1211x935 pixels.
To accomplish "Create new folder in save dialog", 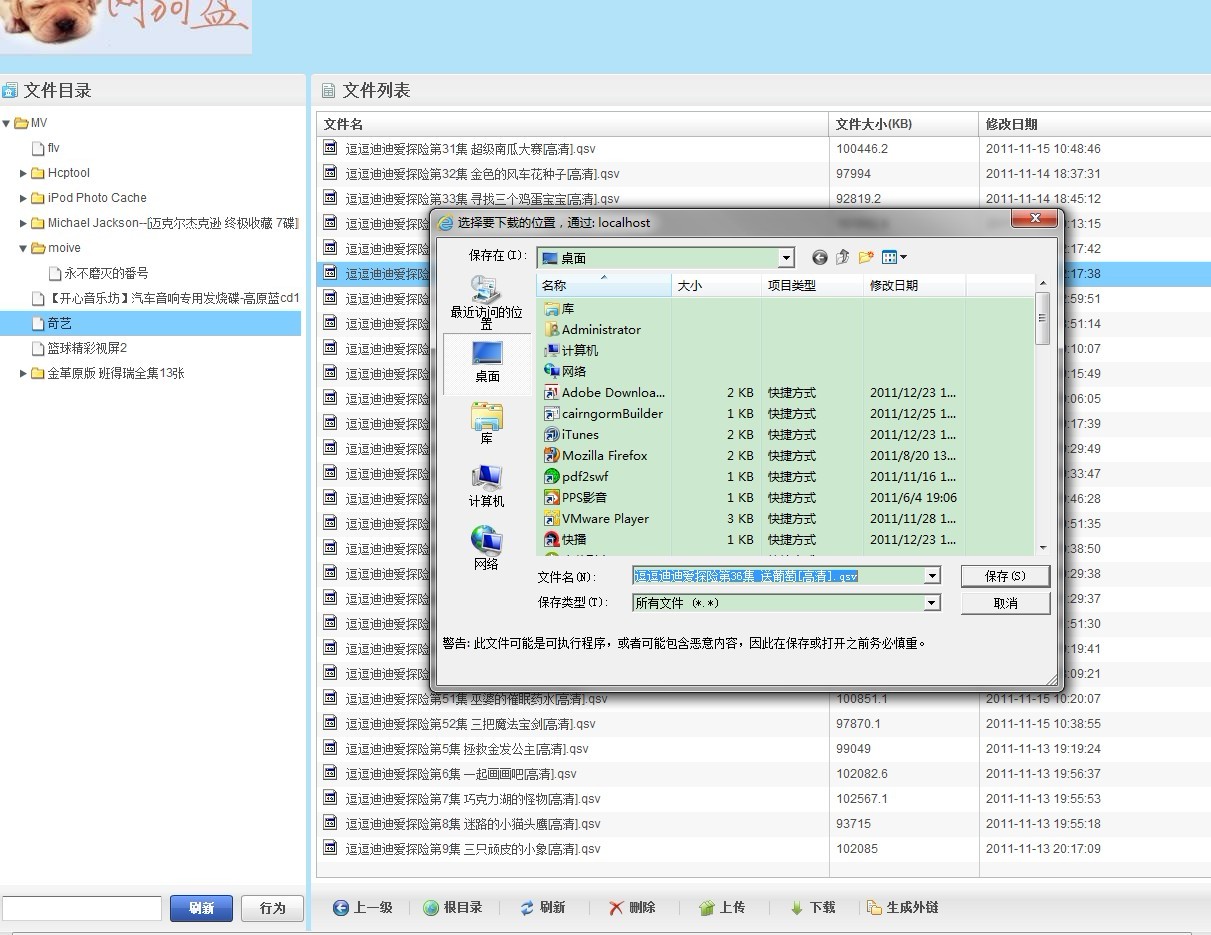I will tap(866, 258).
